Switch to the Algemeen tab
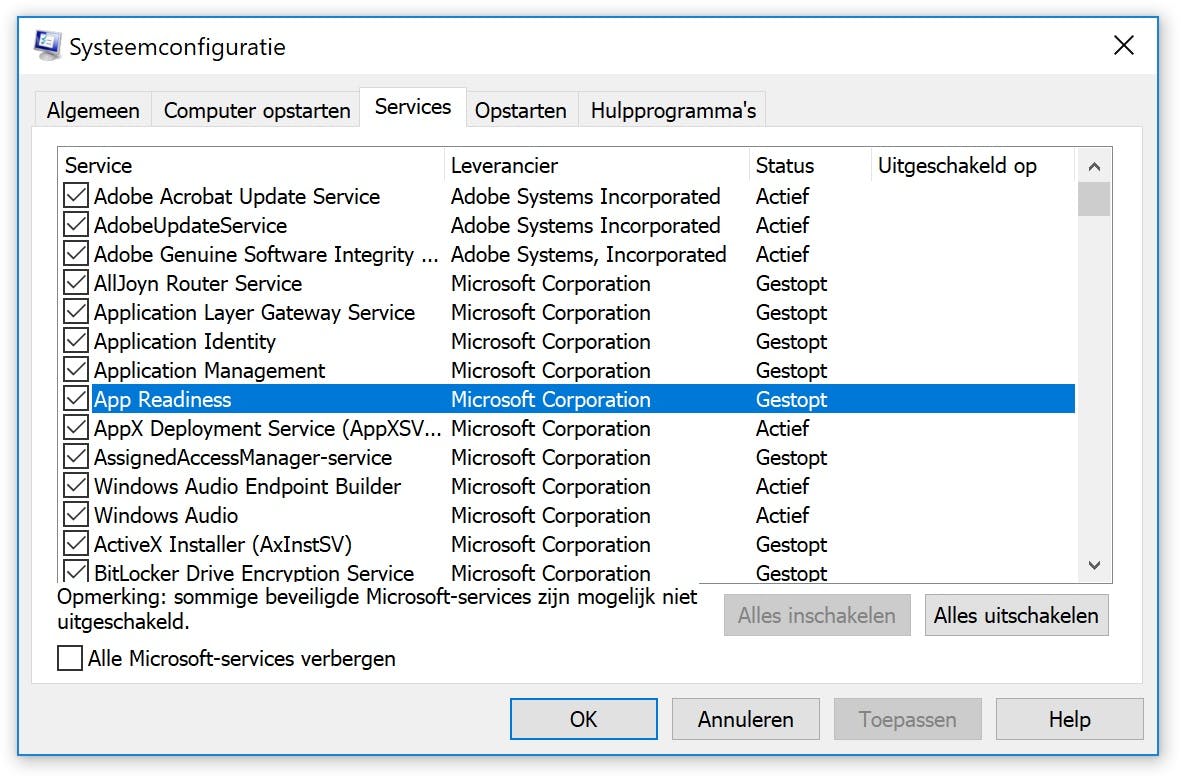 (93, 110)
